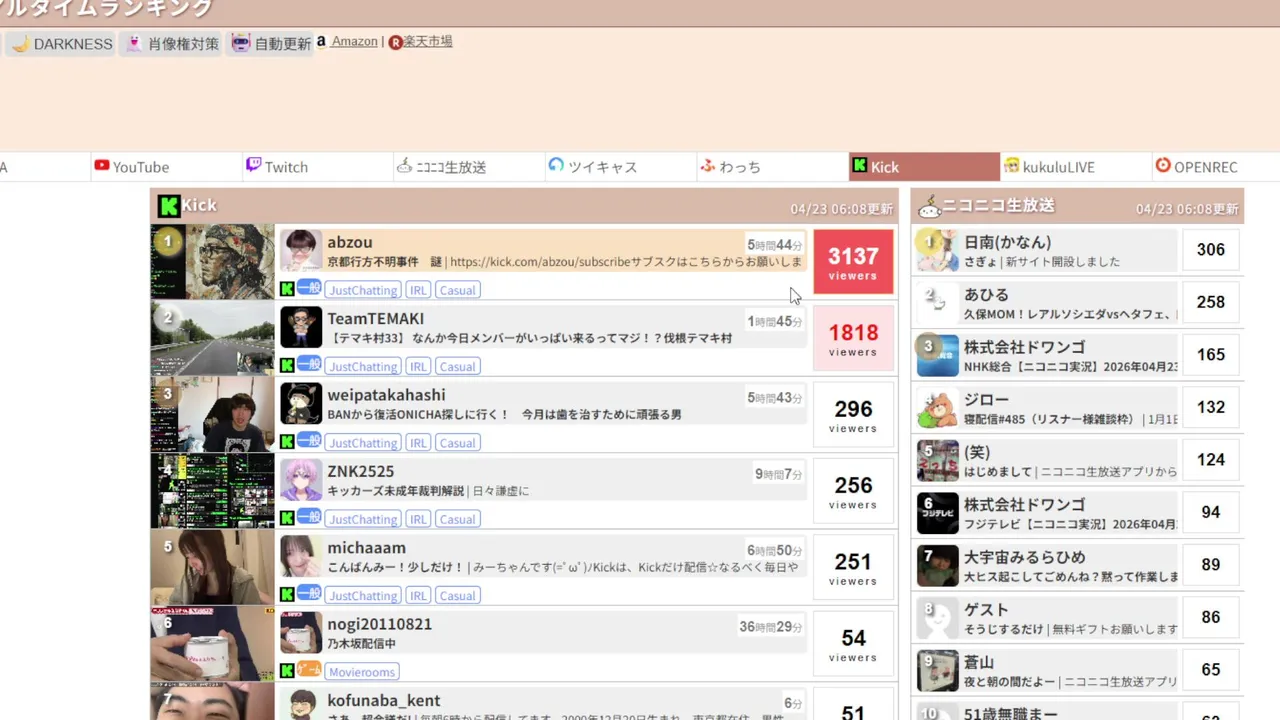Toggle the 肖像権対策 option
This screenshot has width=1280, height=720.
(x=171, y=44)
